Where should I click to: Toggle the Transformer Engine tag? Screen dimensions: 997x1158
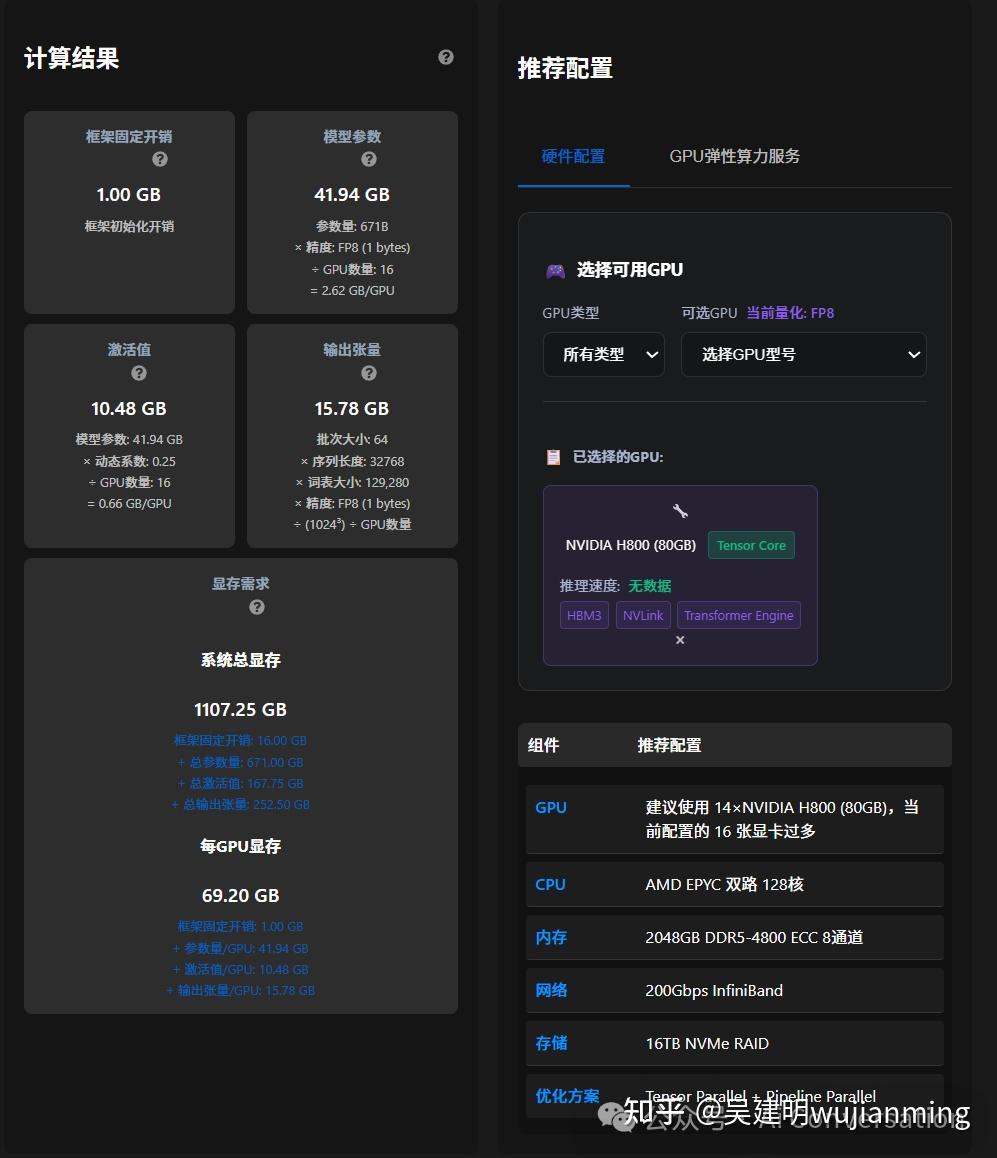click(x=739, y=615)
